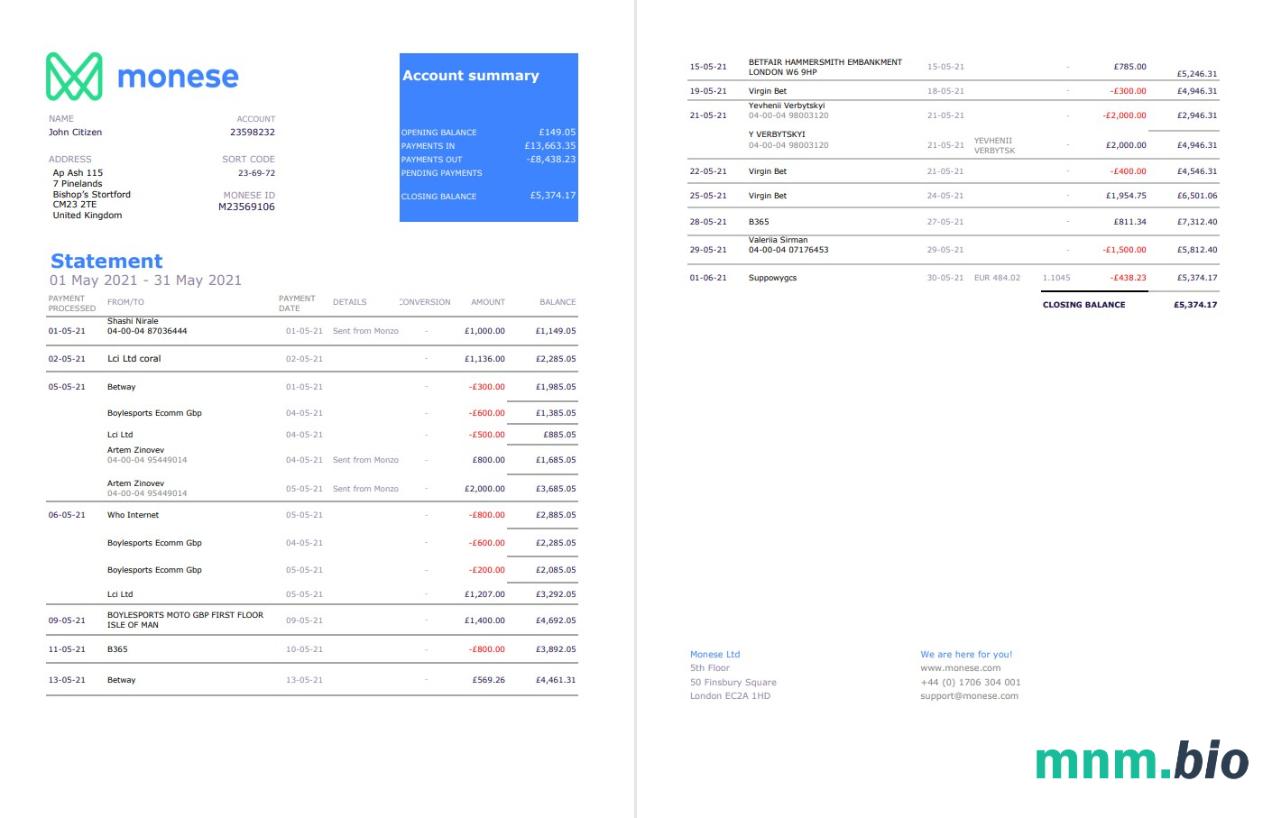This screenshot has height=818, width=1272.
Task: Click the Monese ID M23569106
Action: [x=248, y=207]
